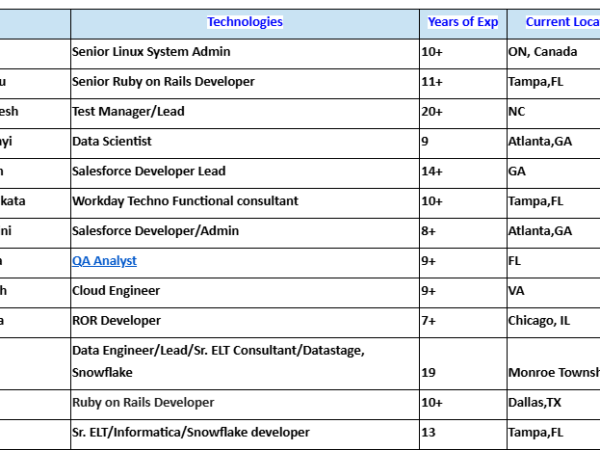600x450 pixels.
Task: Click Tampa,FL in the Sr. ELT/Informatica row
Action: (x=554, y=434)
